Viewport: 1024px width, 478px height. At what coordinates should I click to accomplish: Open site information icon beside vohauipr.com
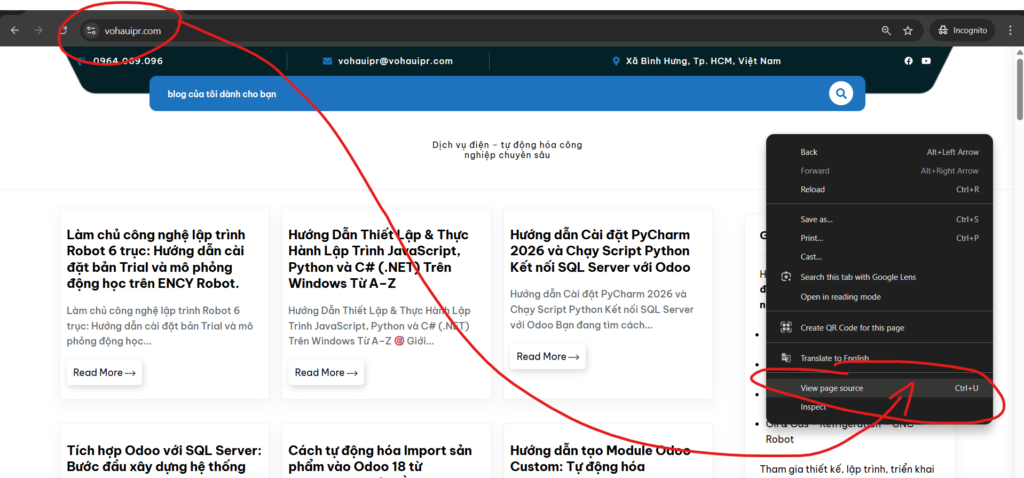[91, 31]
